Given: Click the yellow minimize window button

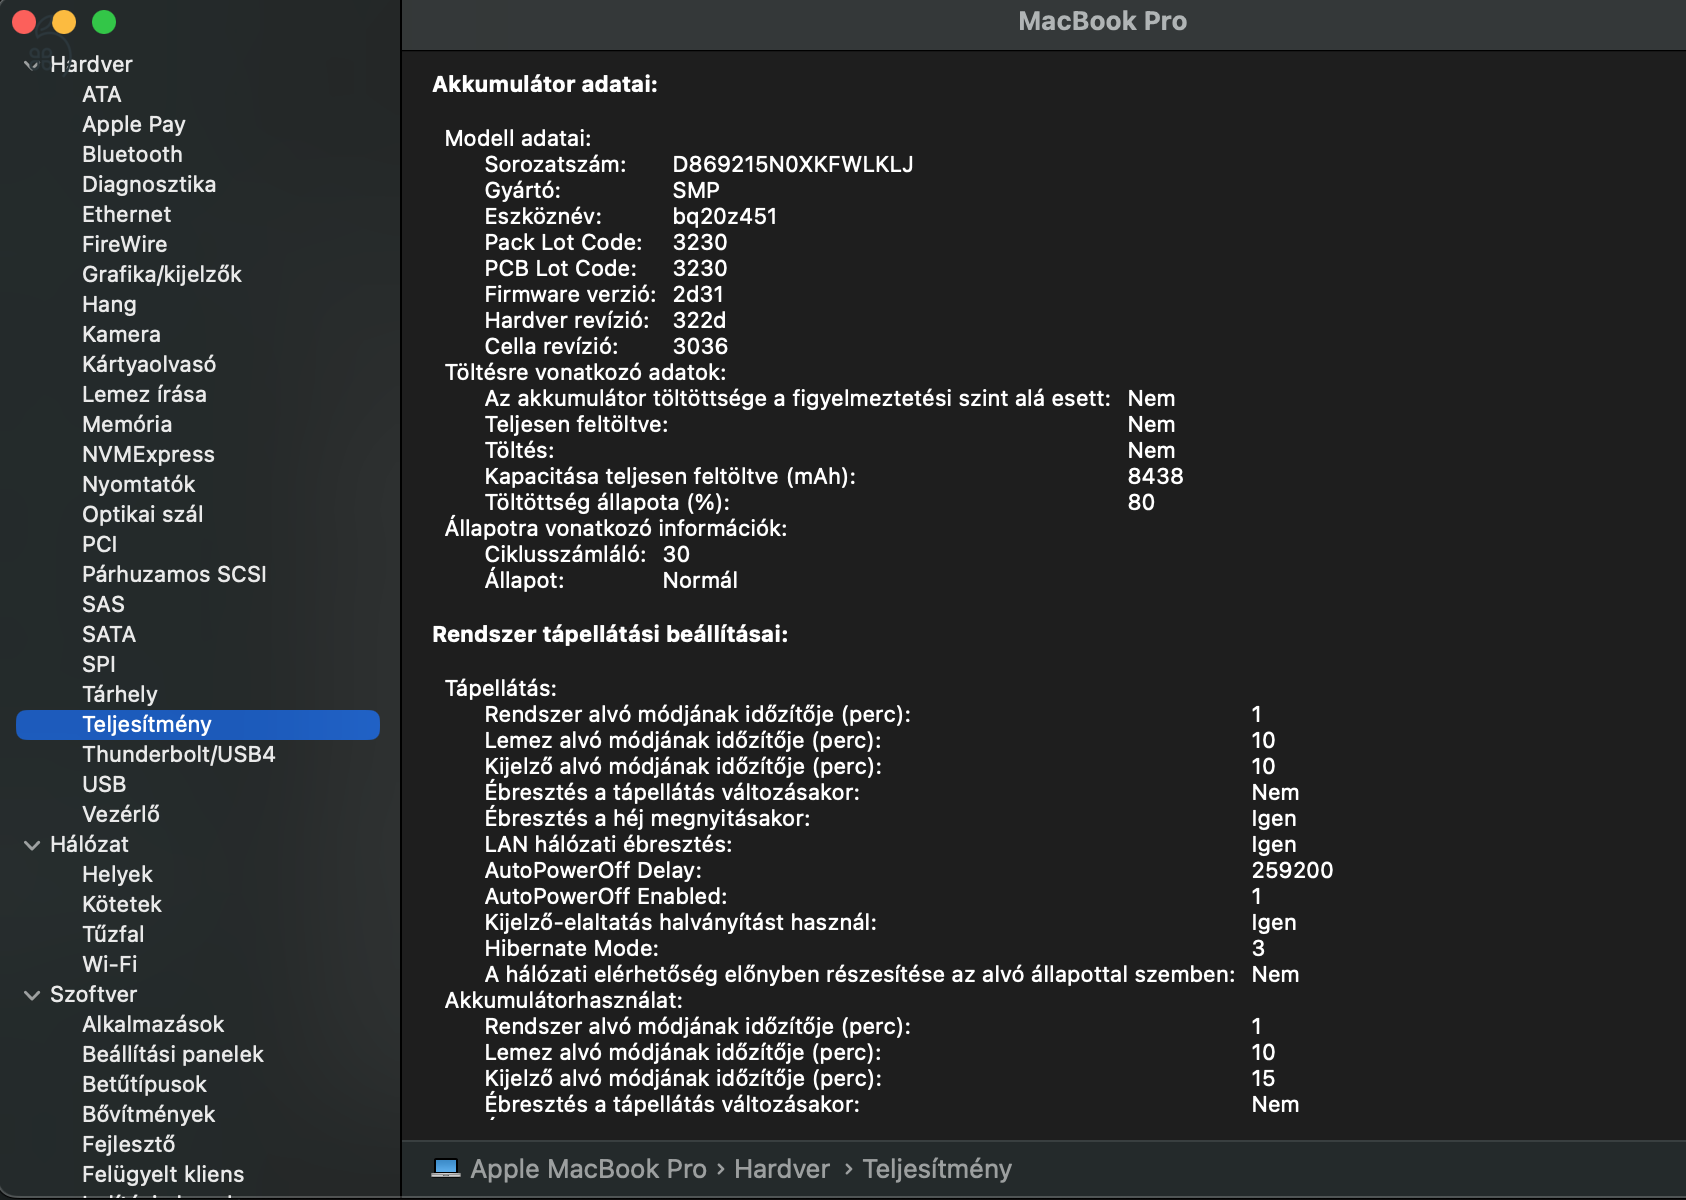Looking at the screenshot, I should [63, 21].
